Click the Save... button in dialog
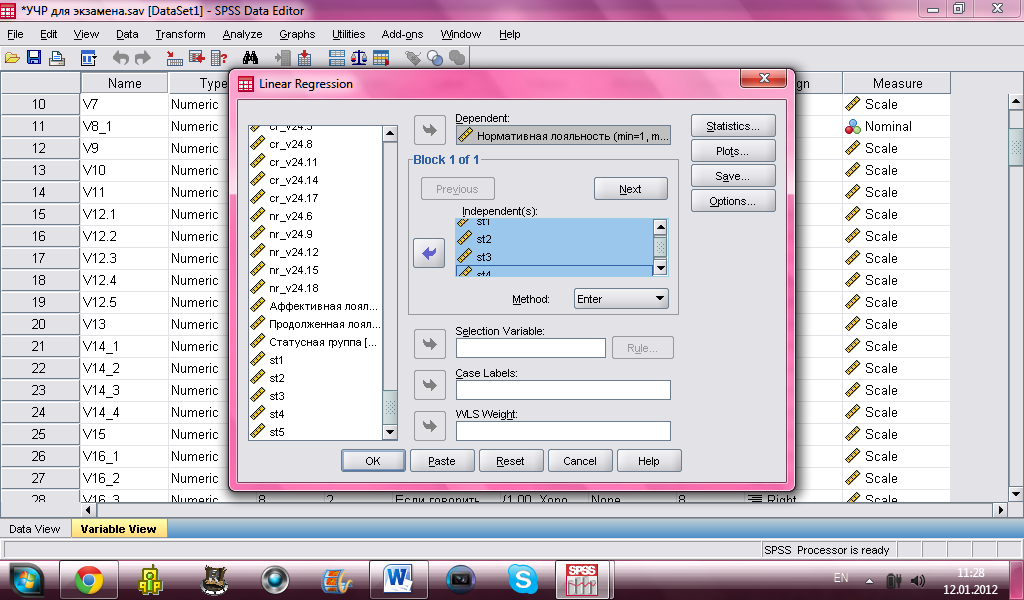This screenshot has width=1024, height=600. 733,176
